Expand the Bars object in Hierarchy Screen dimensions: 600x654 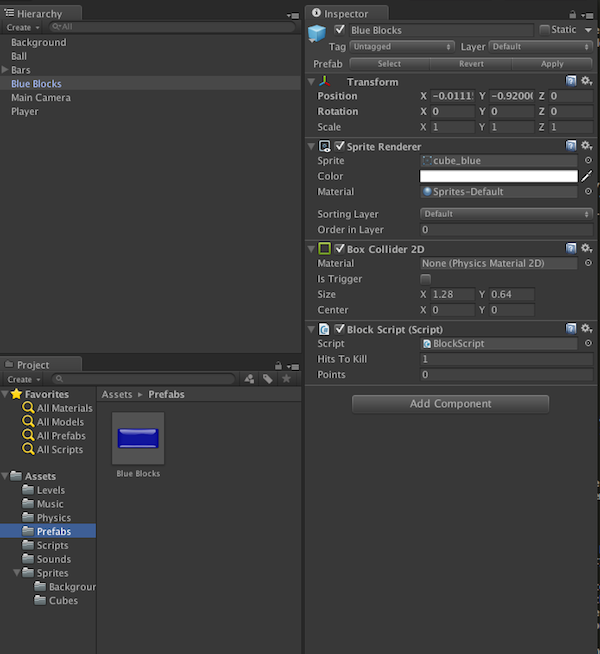pos(5,69)
